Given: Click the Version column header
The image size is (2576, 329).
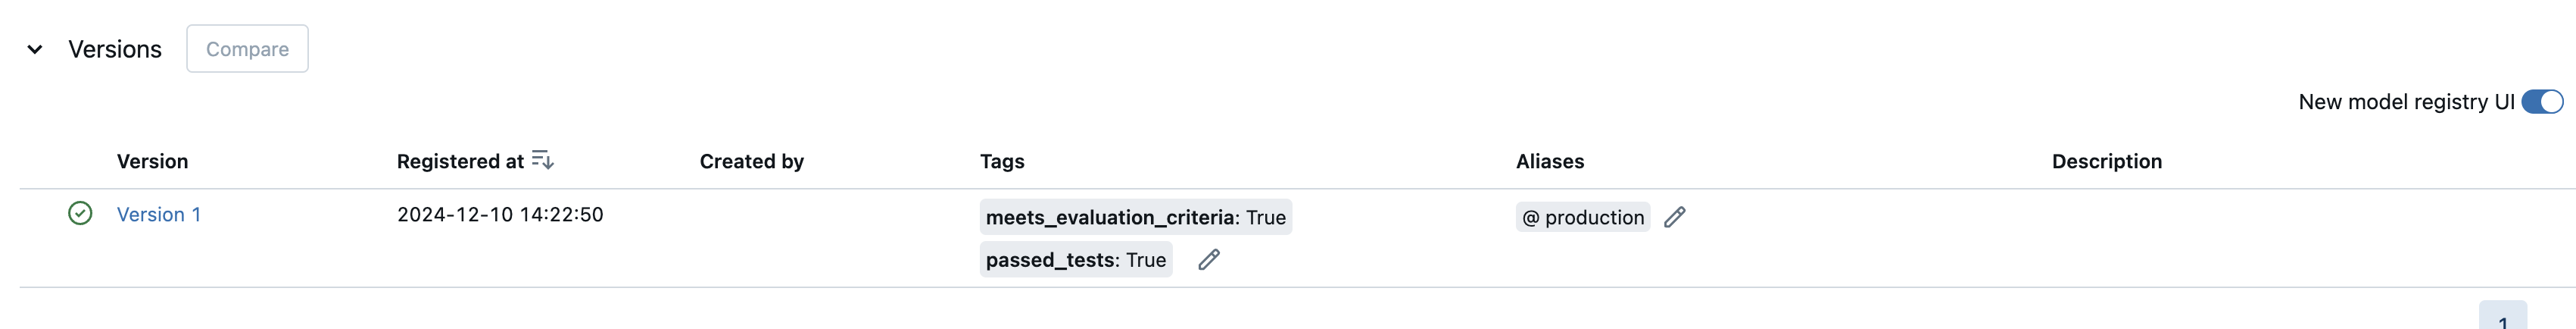Looking at the screenshot, I should point(152,161).
